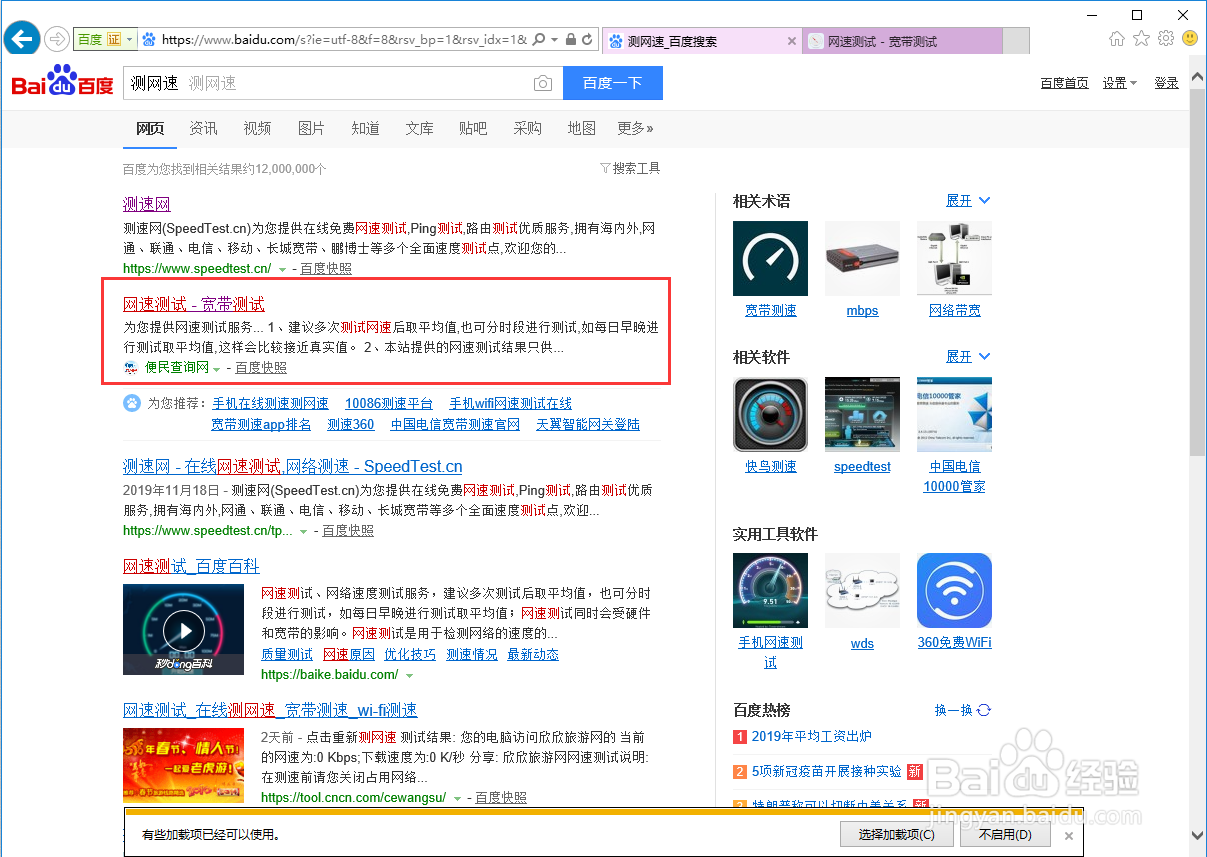Click the search magnifier in address bar
1207x857 pixels.
tap(539, 40)
